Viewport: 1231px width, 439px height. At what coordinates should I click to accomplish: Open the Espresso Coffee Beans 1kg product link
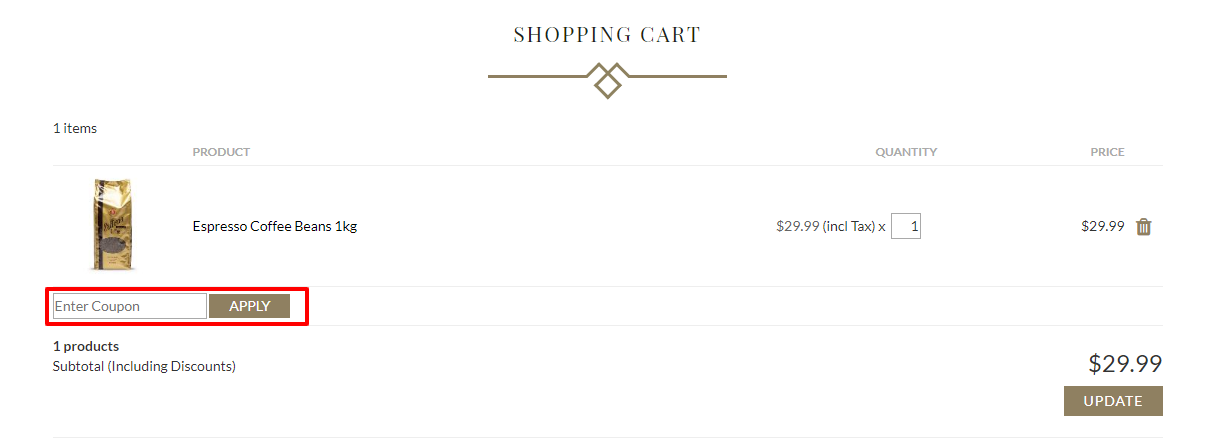tap(274, 226)
